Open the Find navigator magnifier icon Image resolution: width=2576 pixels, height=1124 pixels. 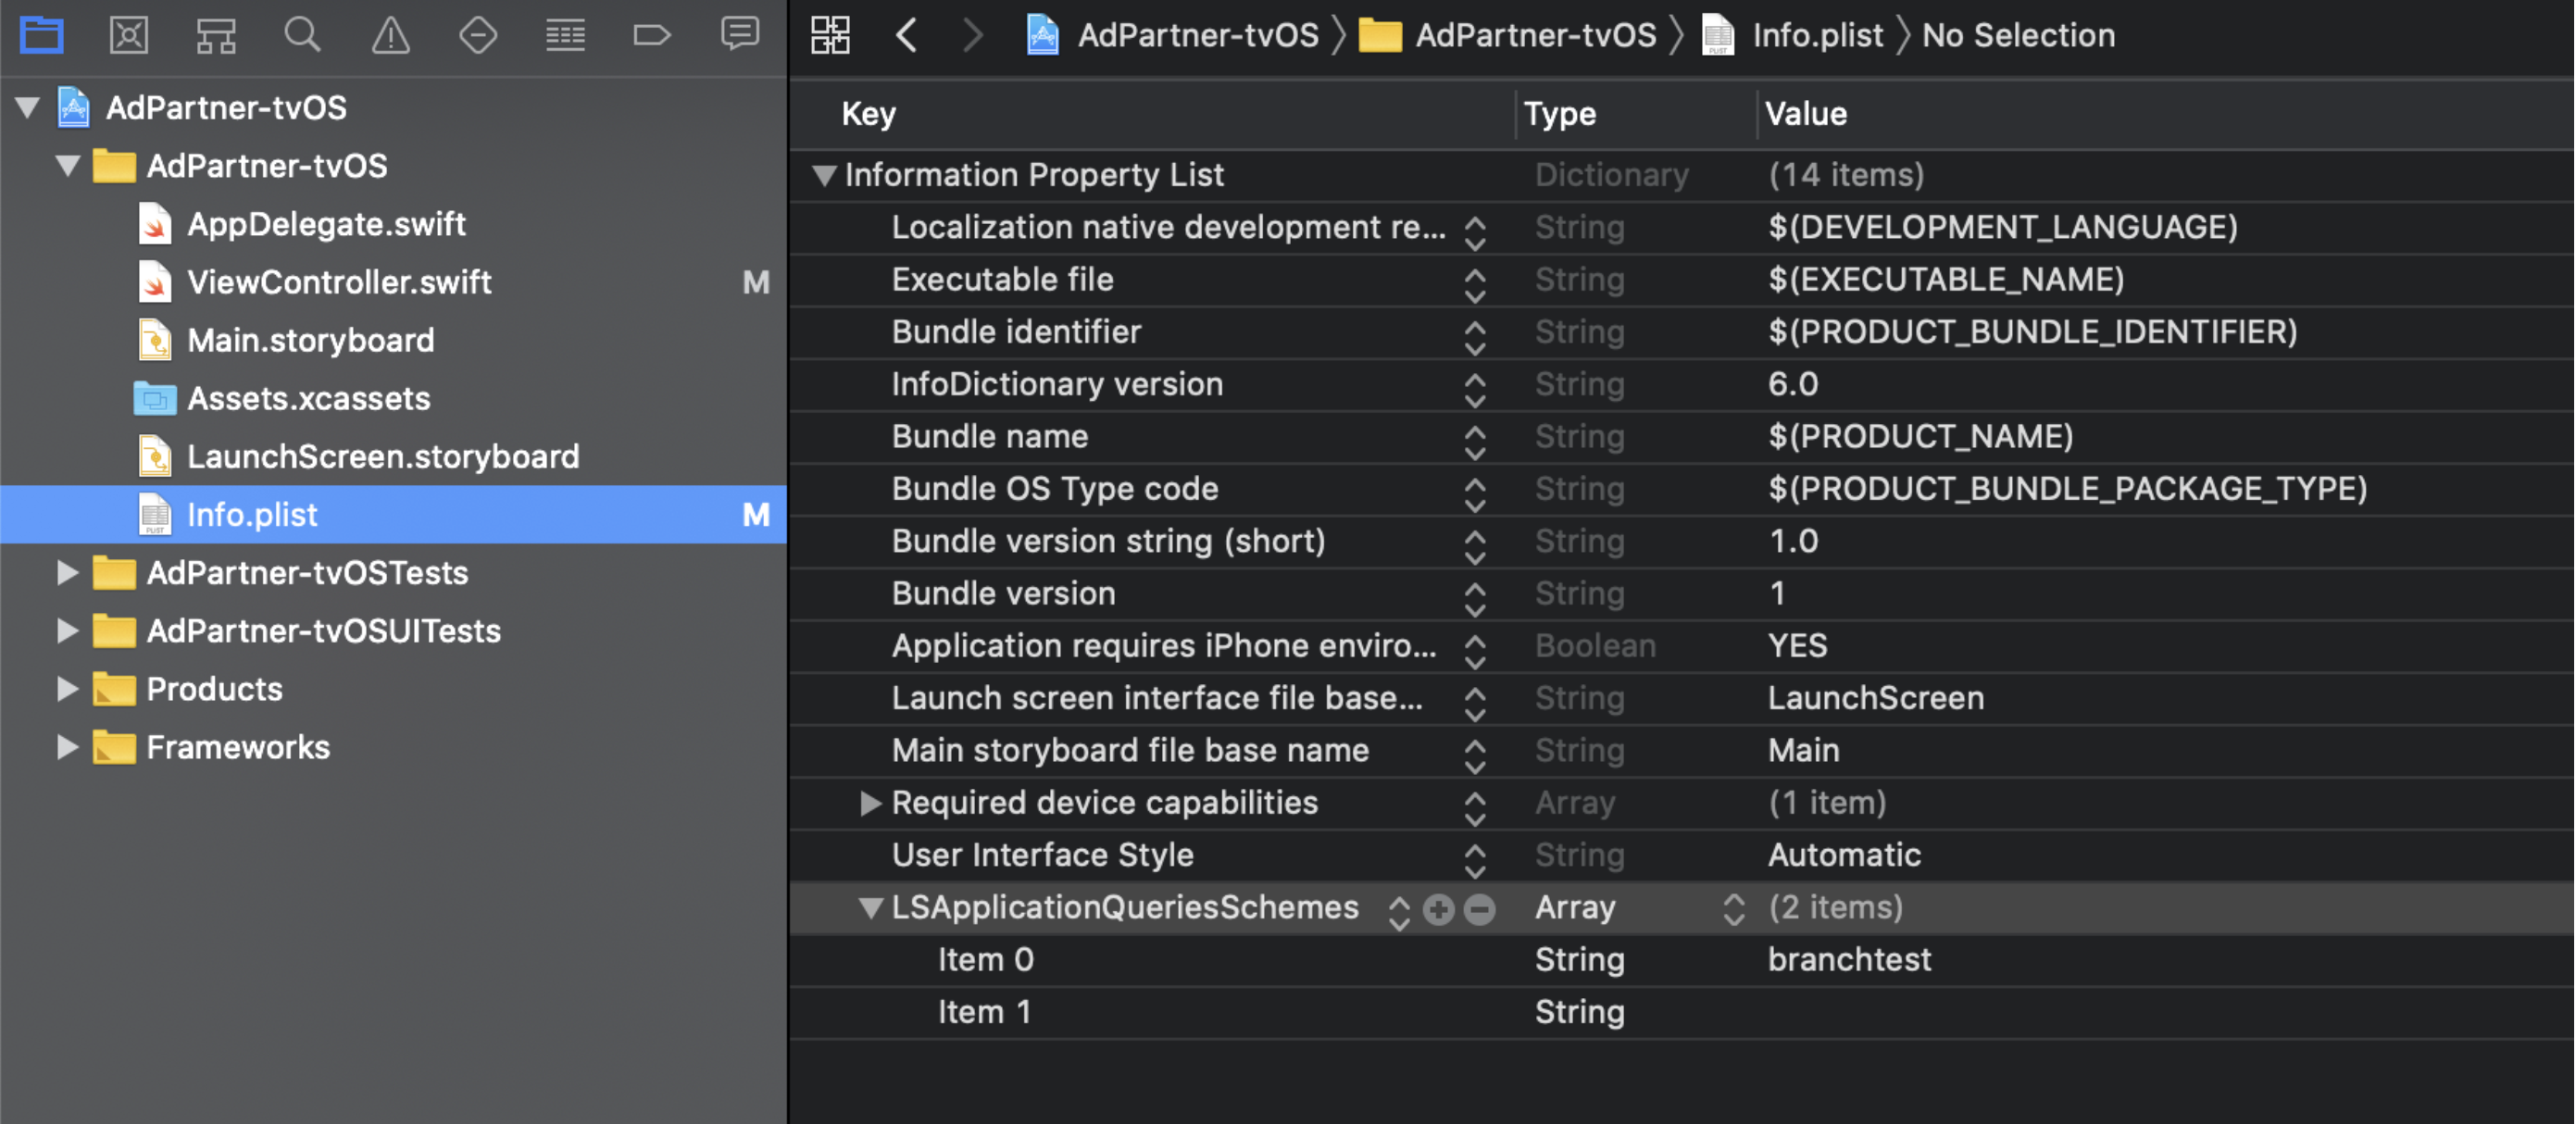pyautogui.click(x=302, y=36)
